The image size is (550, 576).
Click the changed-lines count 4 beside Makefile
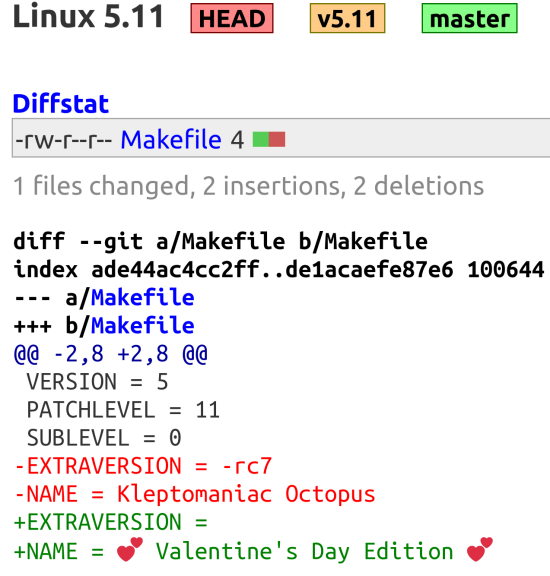point(237,140)
